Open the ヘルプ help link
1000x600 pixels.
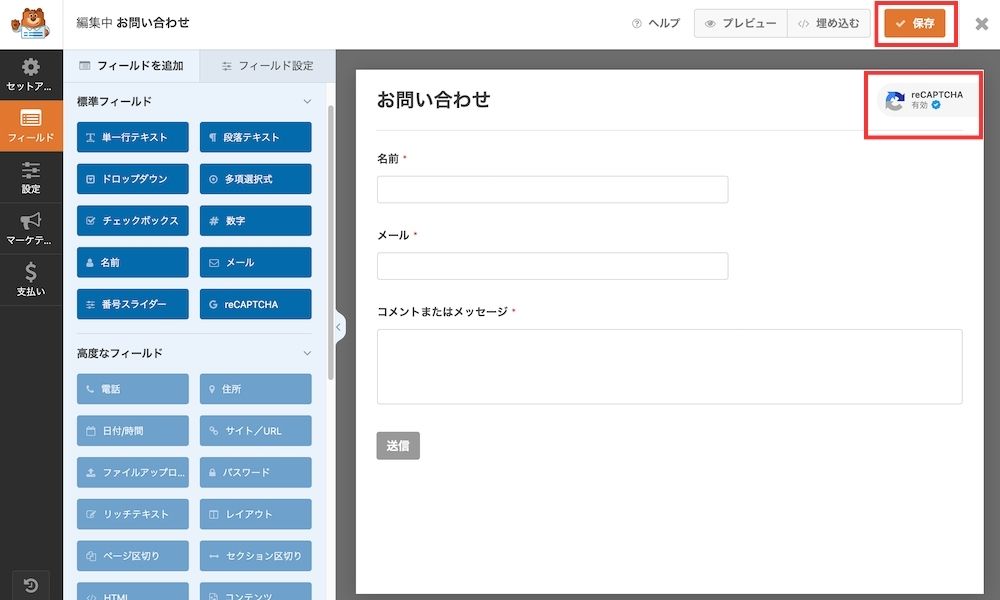pyautogui.click(x=656, y=24)
